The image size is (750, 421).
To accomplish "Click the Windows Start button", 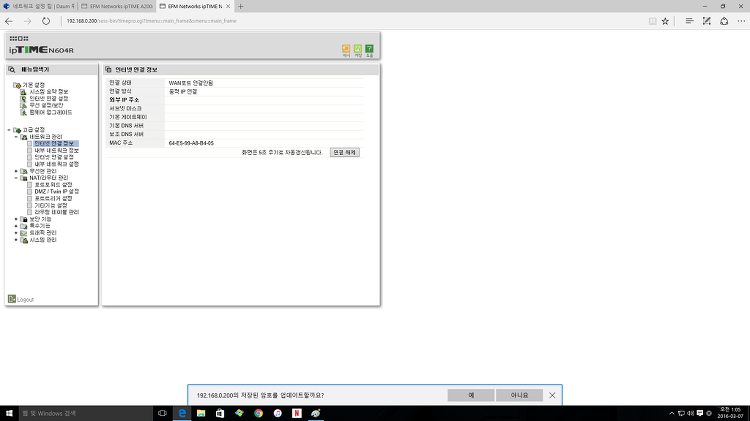I will (x=9, y=413).
